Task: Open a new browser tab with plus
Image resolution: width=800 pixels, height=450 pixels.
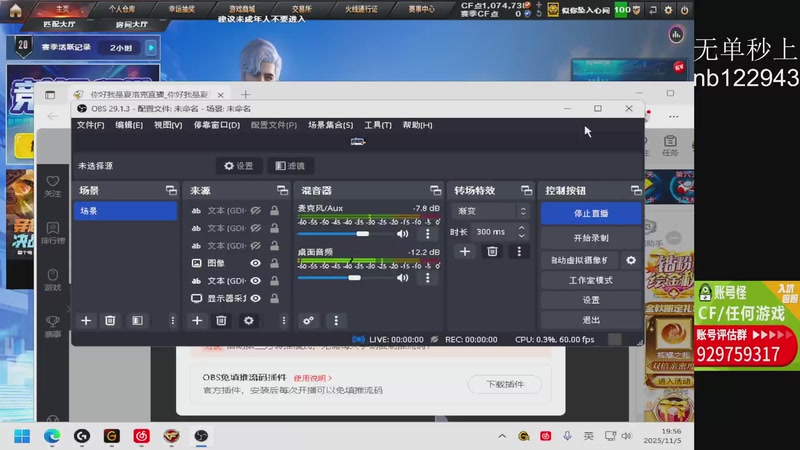Action: click(245, 94)
